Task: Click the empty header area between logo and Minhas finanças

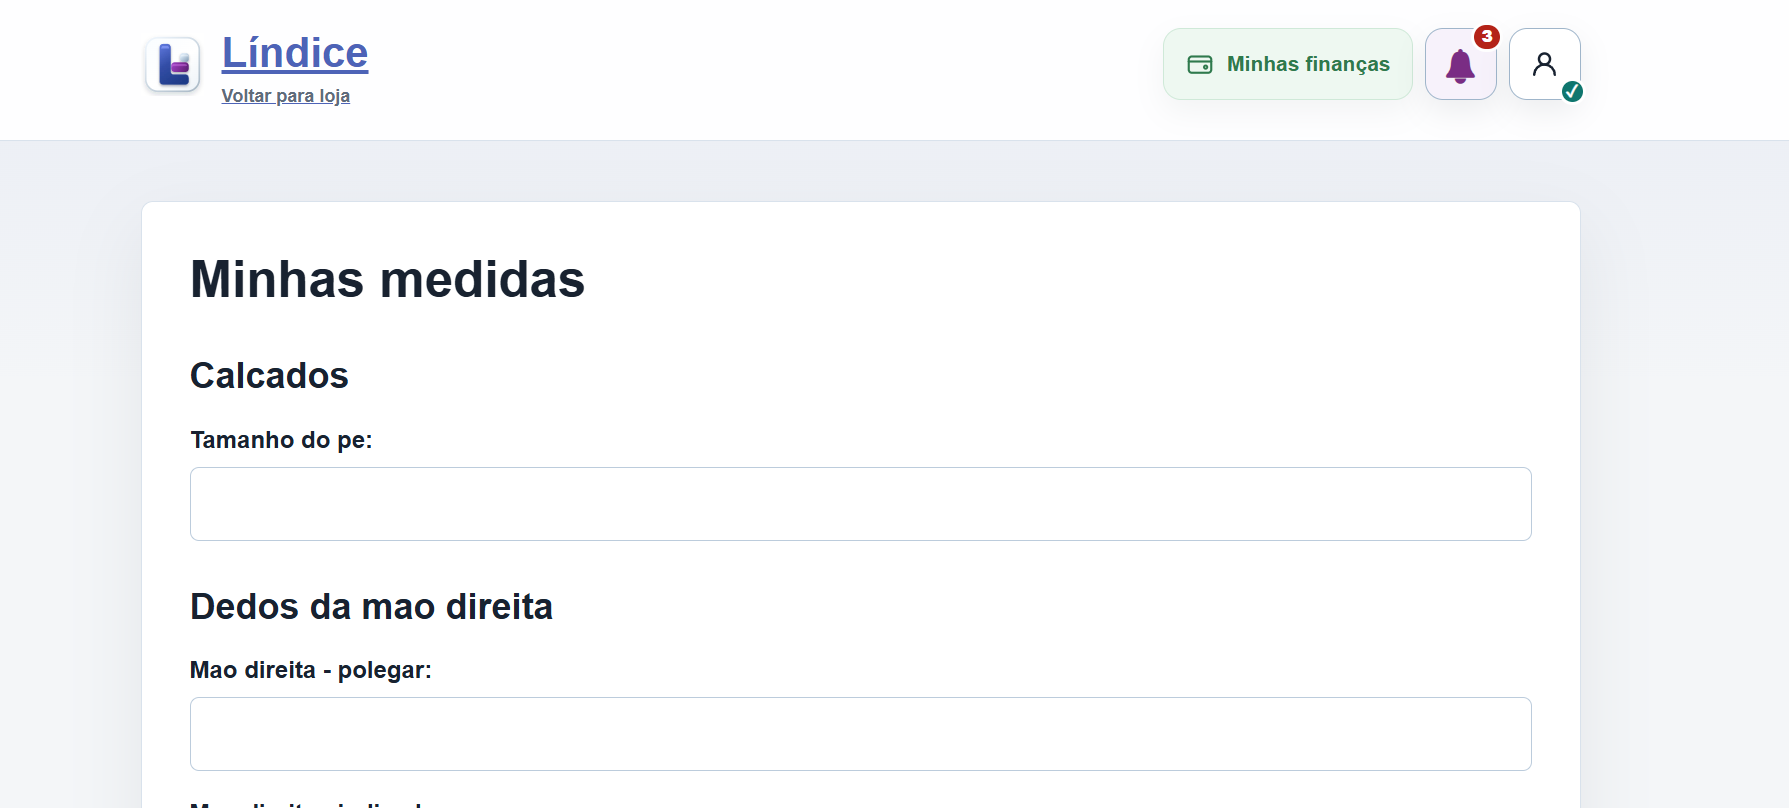Action: [x=765, y=65]
